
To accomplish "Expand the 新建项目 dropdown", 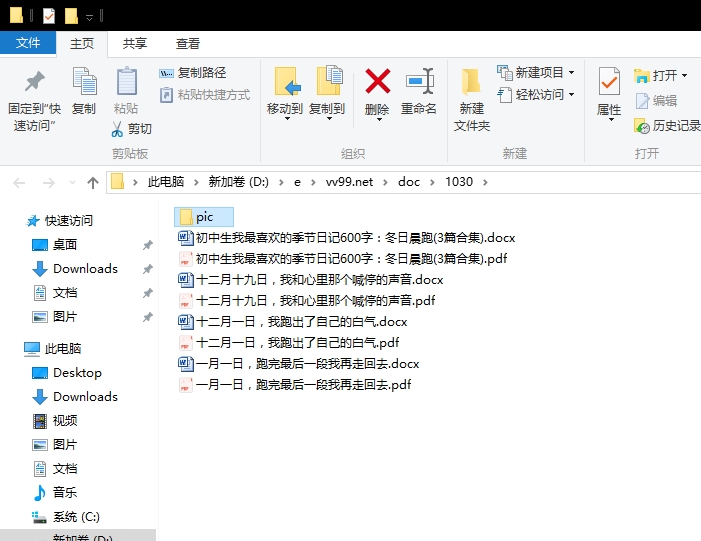I will [572, 72].
